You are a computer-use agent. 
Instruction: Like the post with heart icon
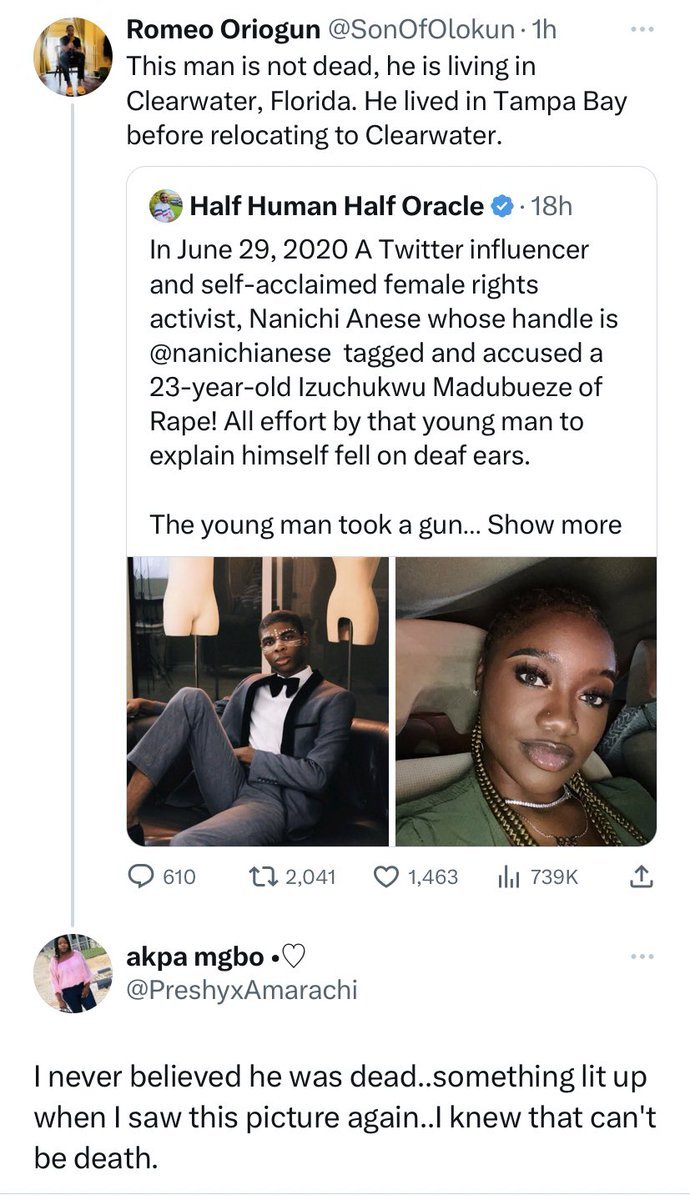click(386, 877)
